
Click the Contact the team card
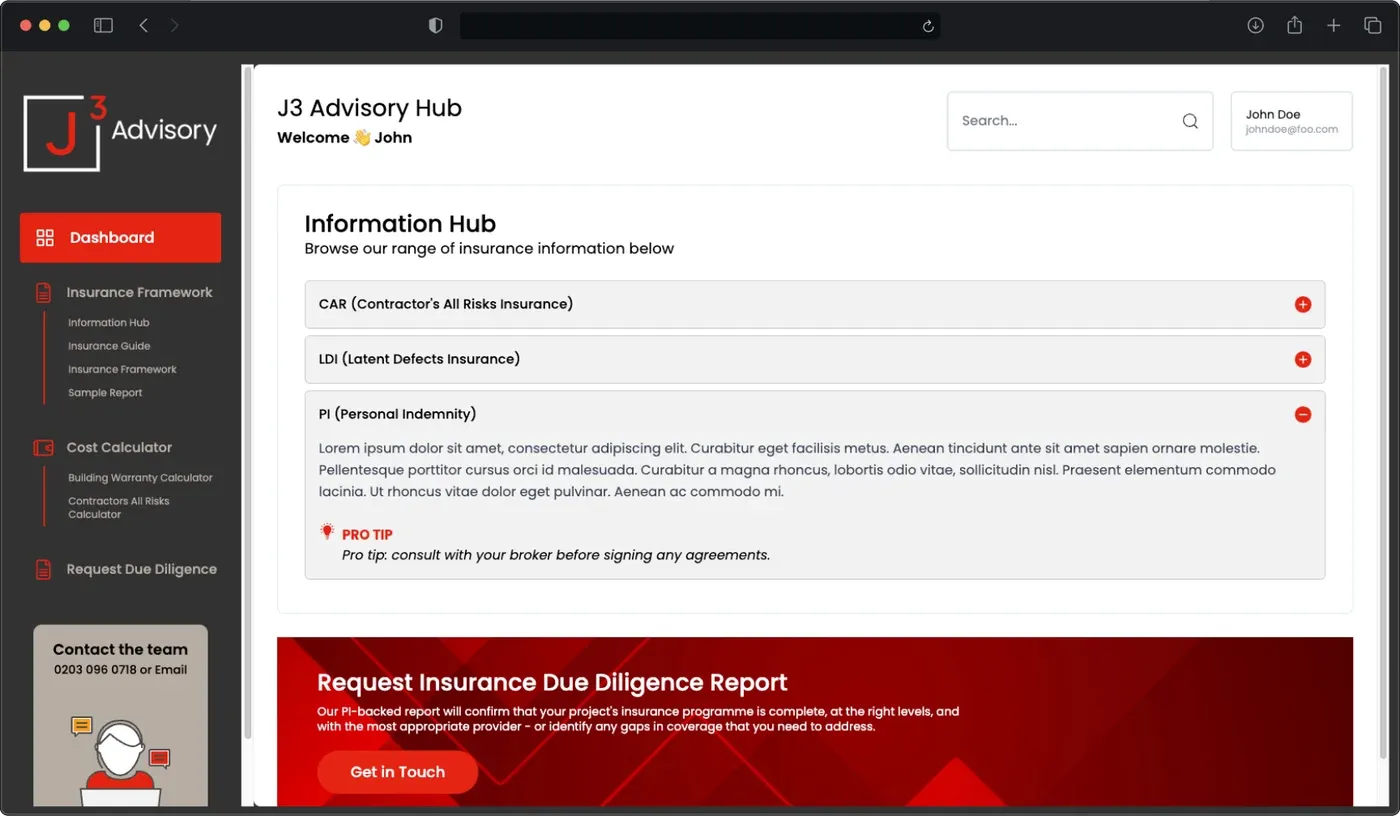click(120, 716)
